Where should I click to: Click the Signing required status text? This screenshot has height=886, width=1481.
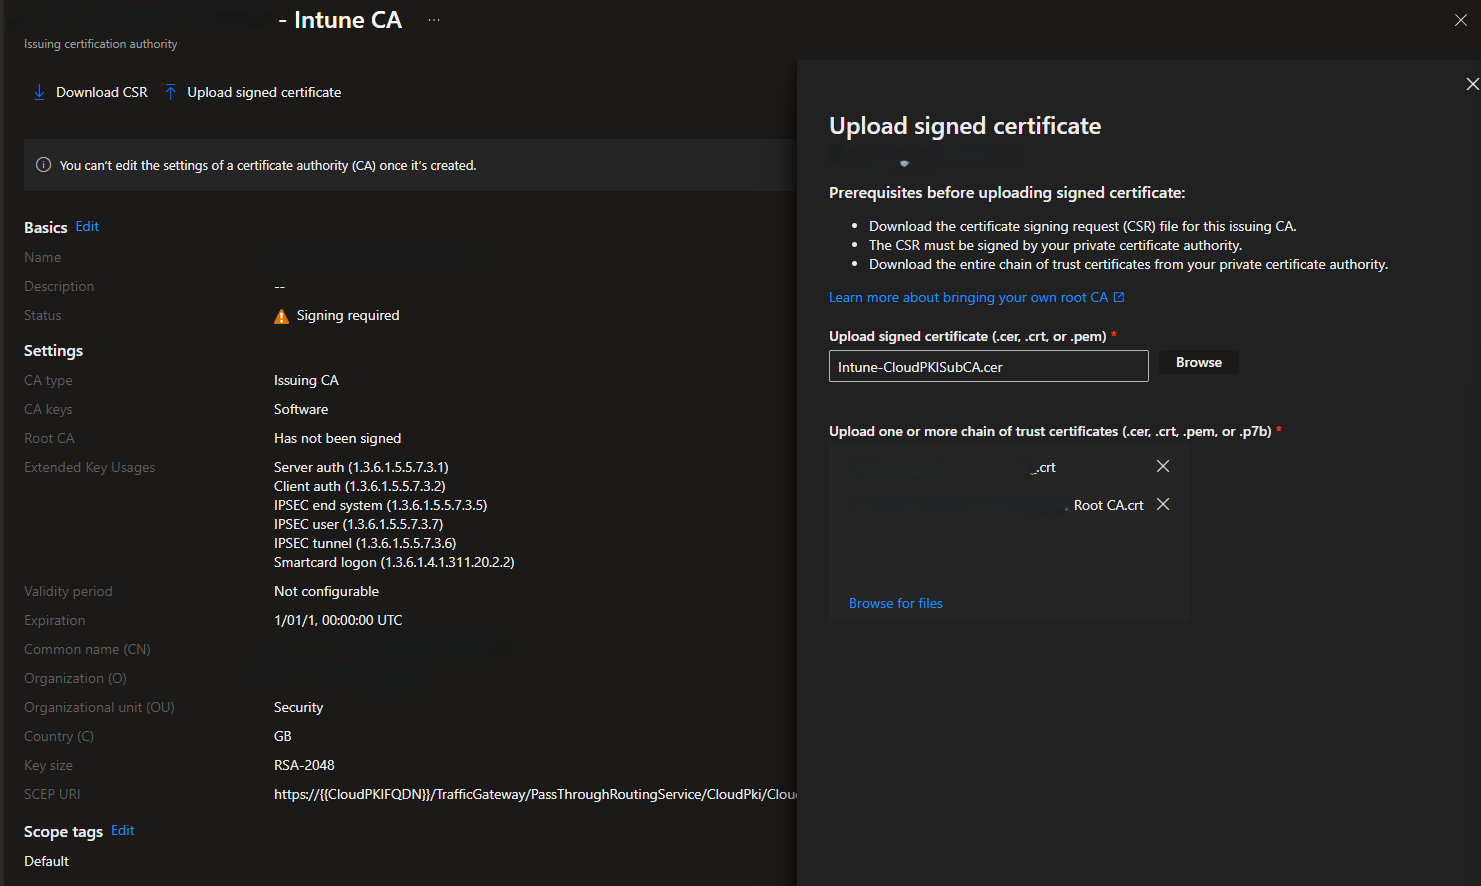click(x=348, y=316)
